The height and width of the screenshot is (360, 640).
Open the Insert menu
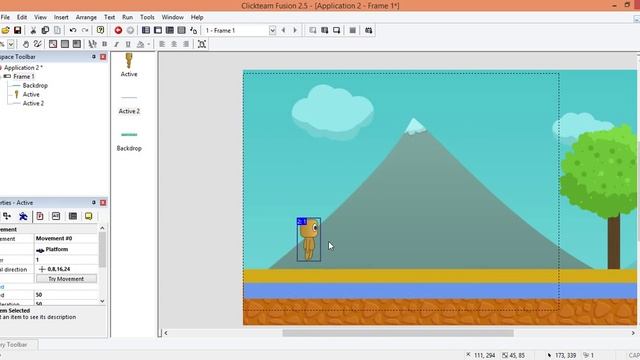[61, 17]
